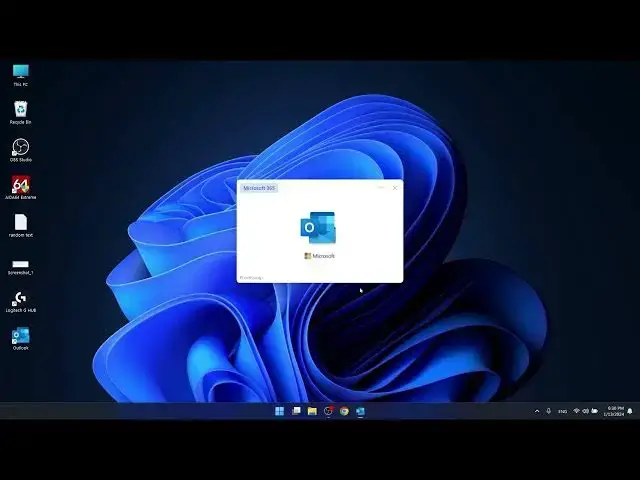Select the Logitech G HUB shortcut
640x480 pixels.
[x=20, y=302]
